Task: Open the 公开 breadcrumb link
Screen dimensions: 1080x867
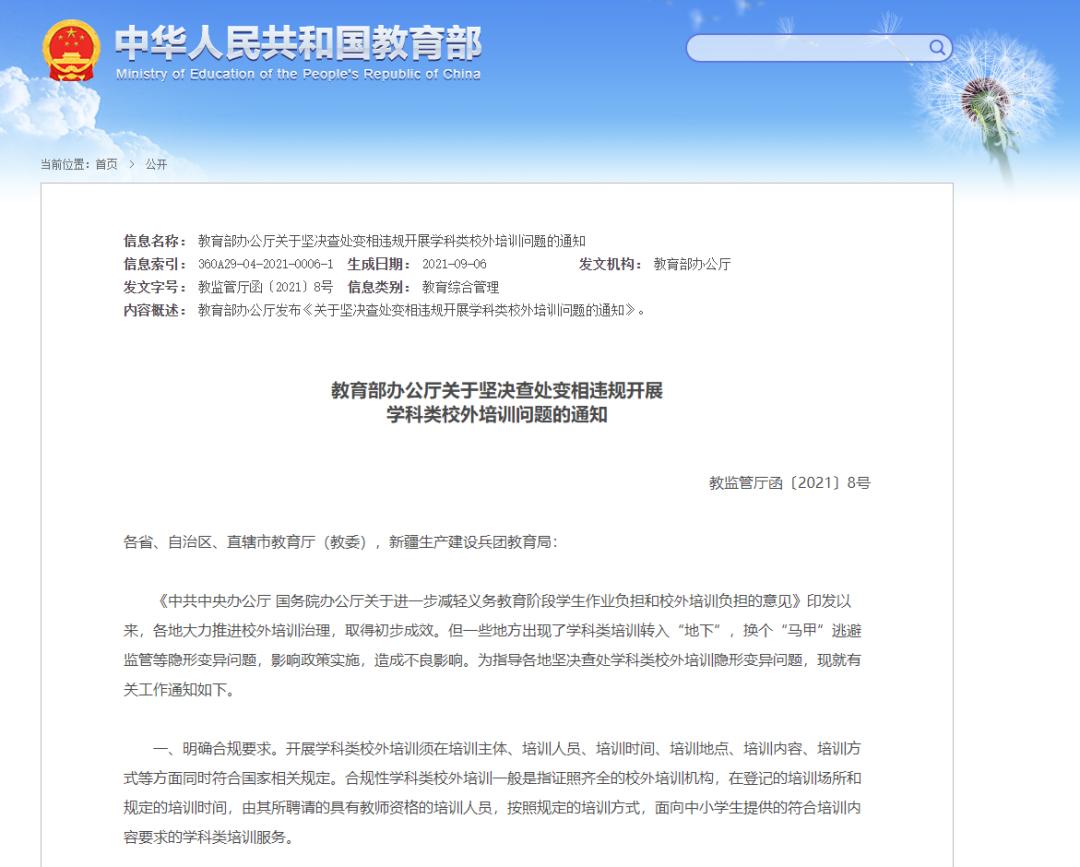Action: click(156, 164)
